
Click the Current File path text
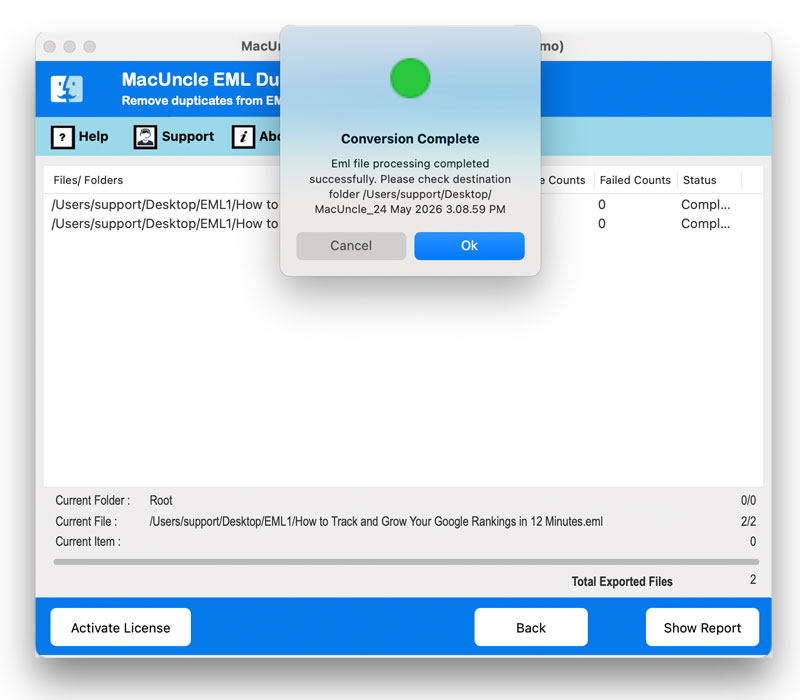tap(376, 521)
